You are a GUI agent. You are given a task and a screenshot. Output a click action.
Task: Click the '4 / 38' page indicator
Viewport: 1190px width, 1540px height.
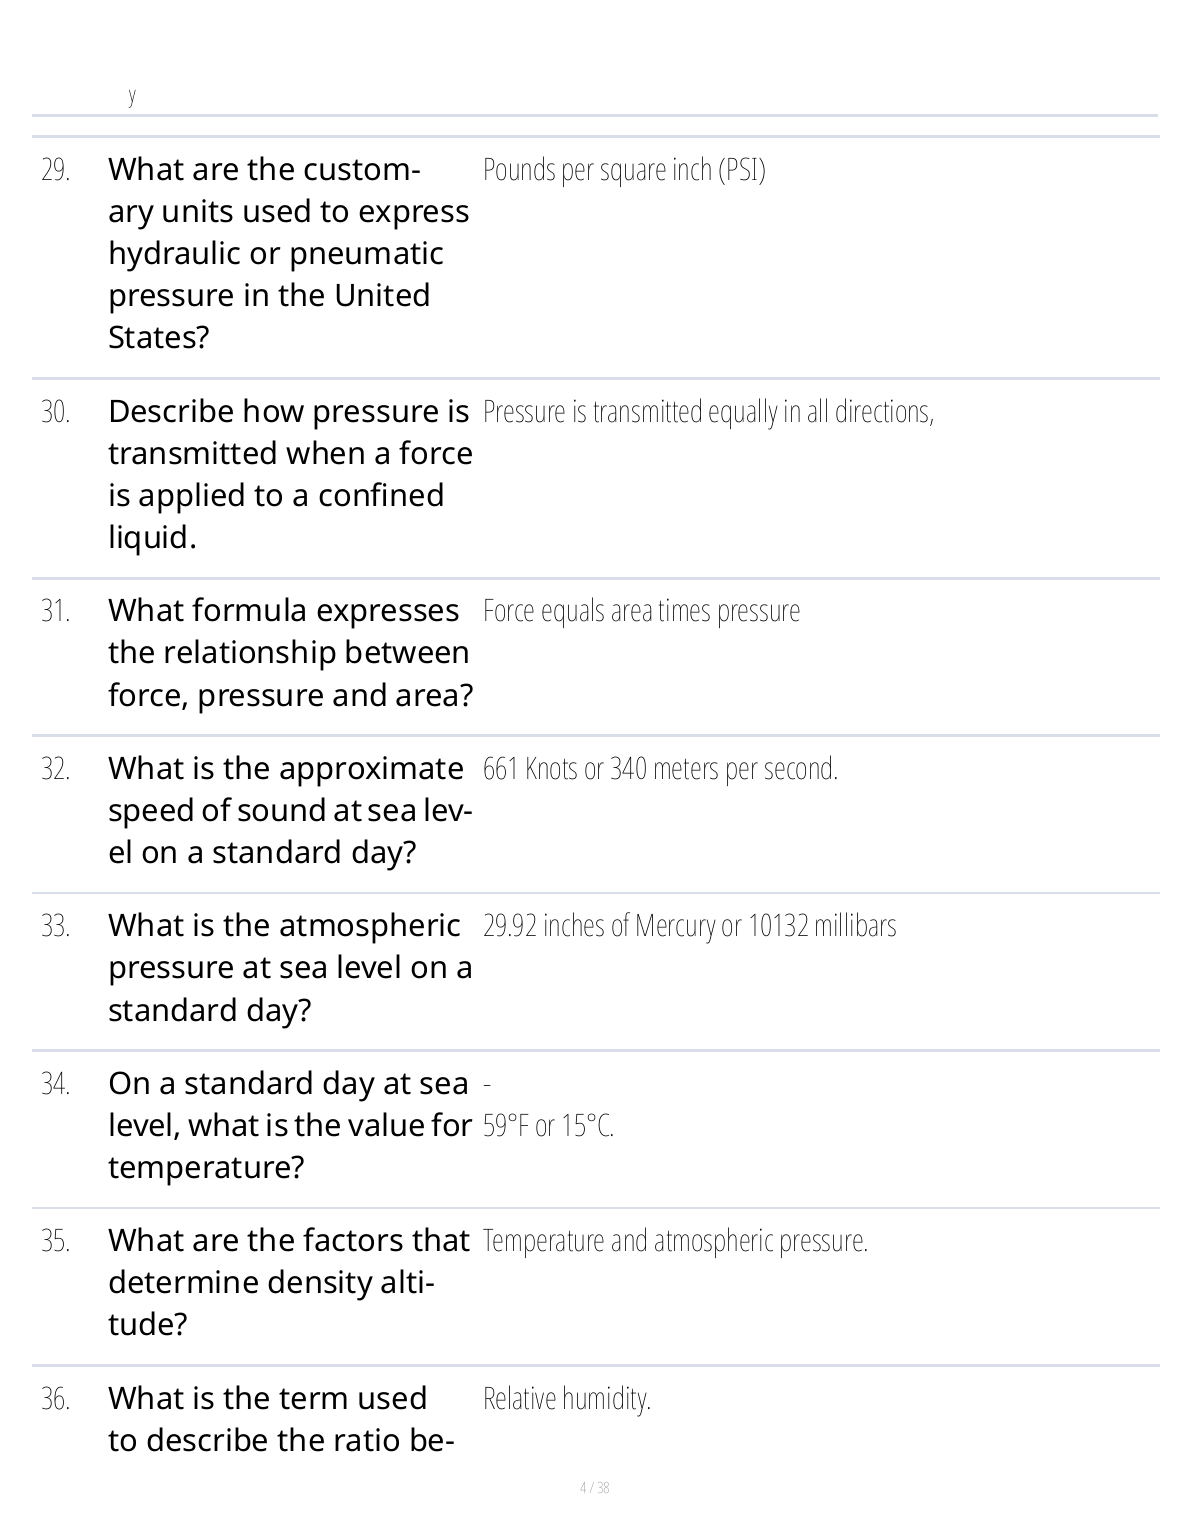click(x=595, y=1488)
